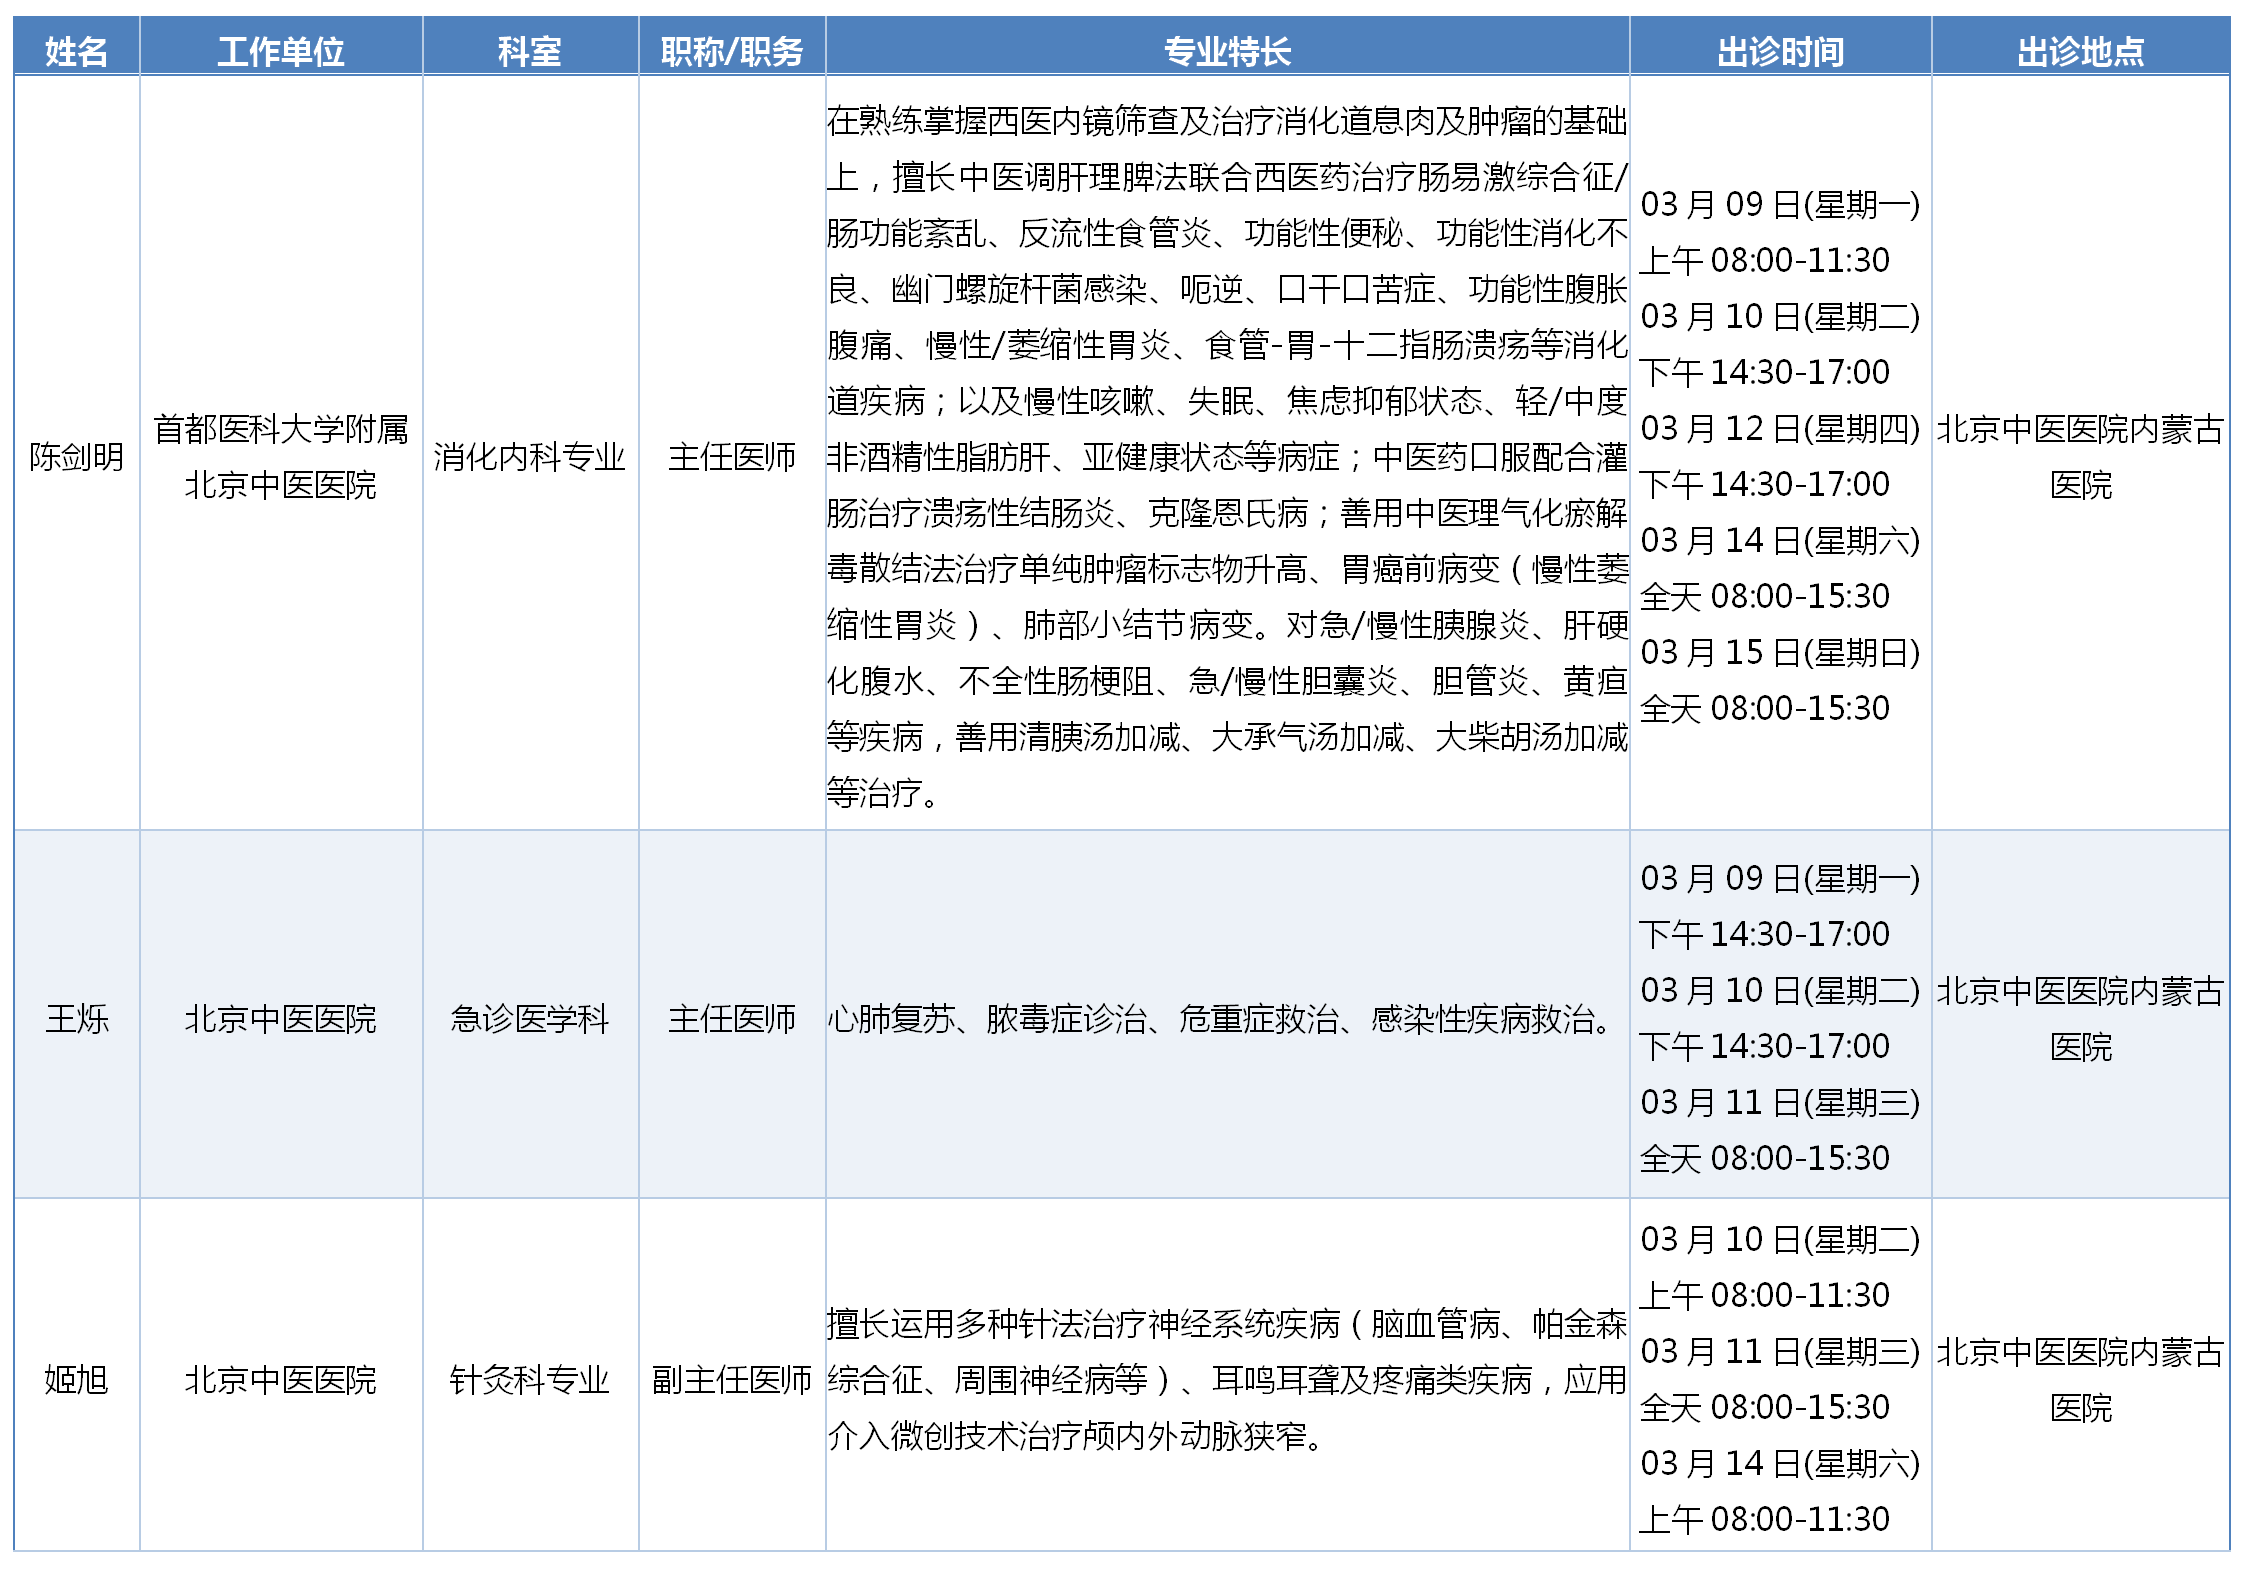Image resolution: width=2245 pixels, height=1587 pixels.
Task: Click the 专业特长 column header
Action: (1227, 51)
